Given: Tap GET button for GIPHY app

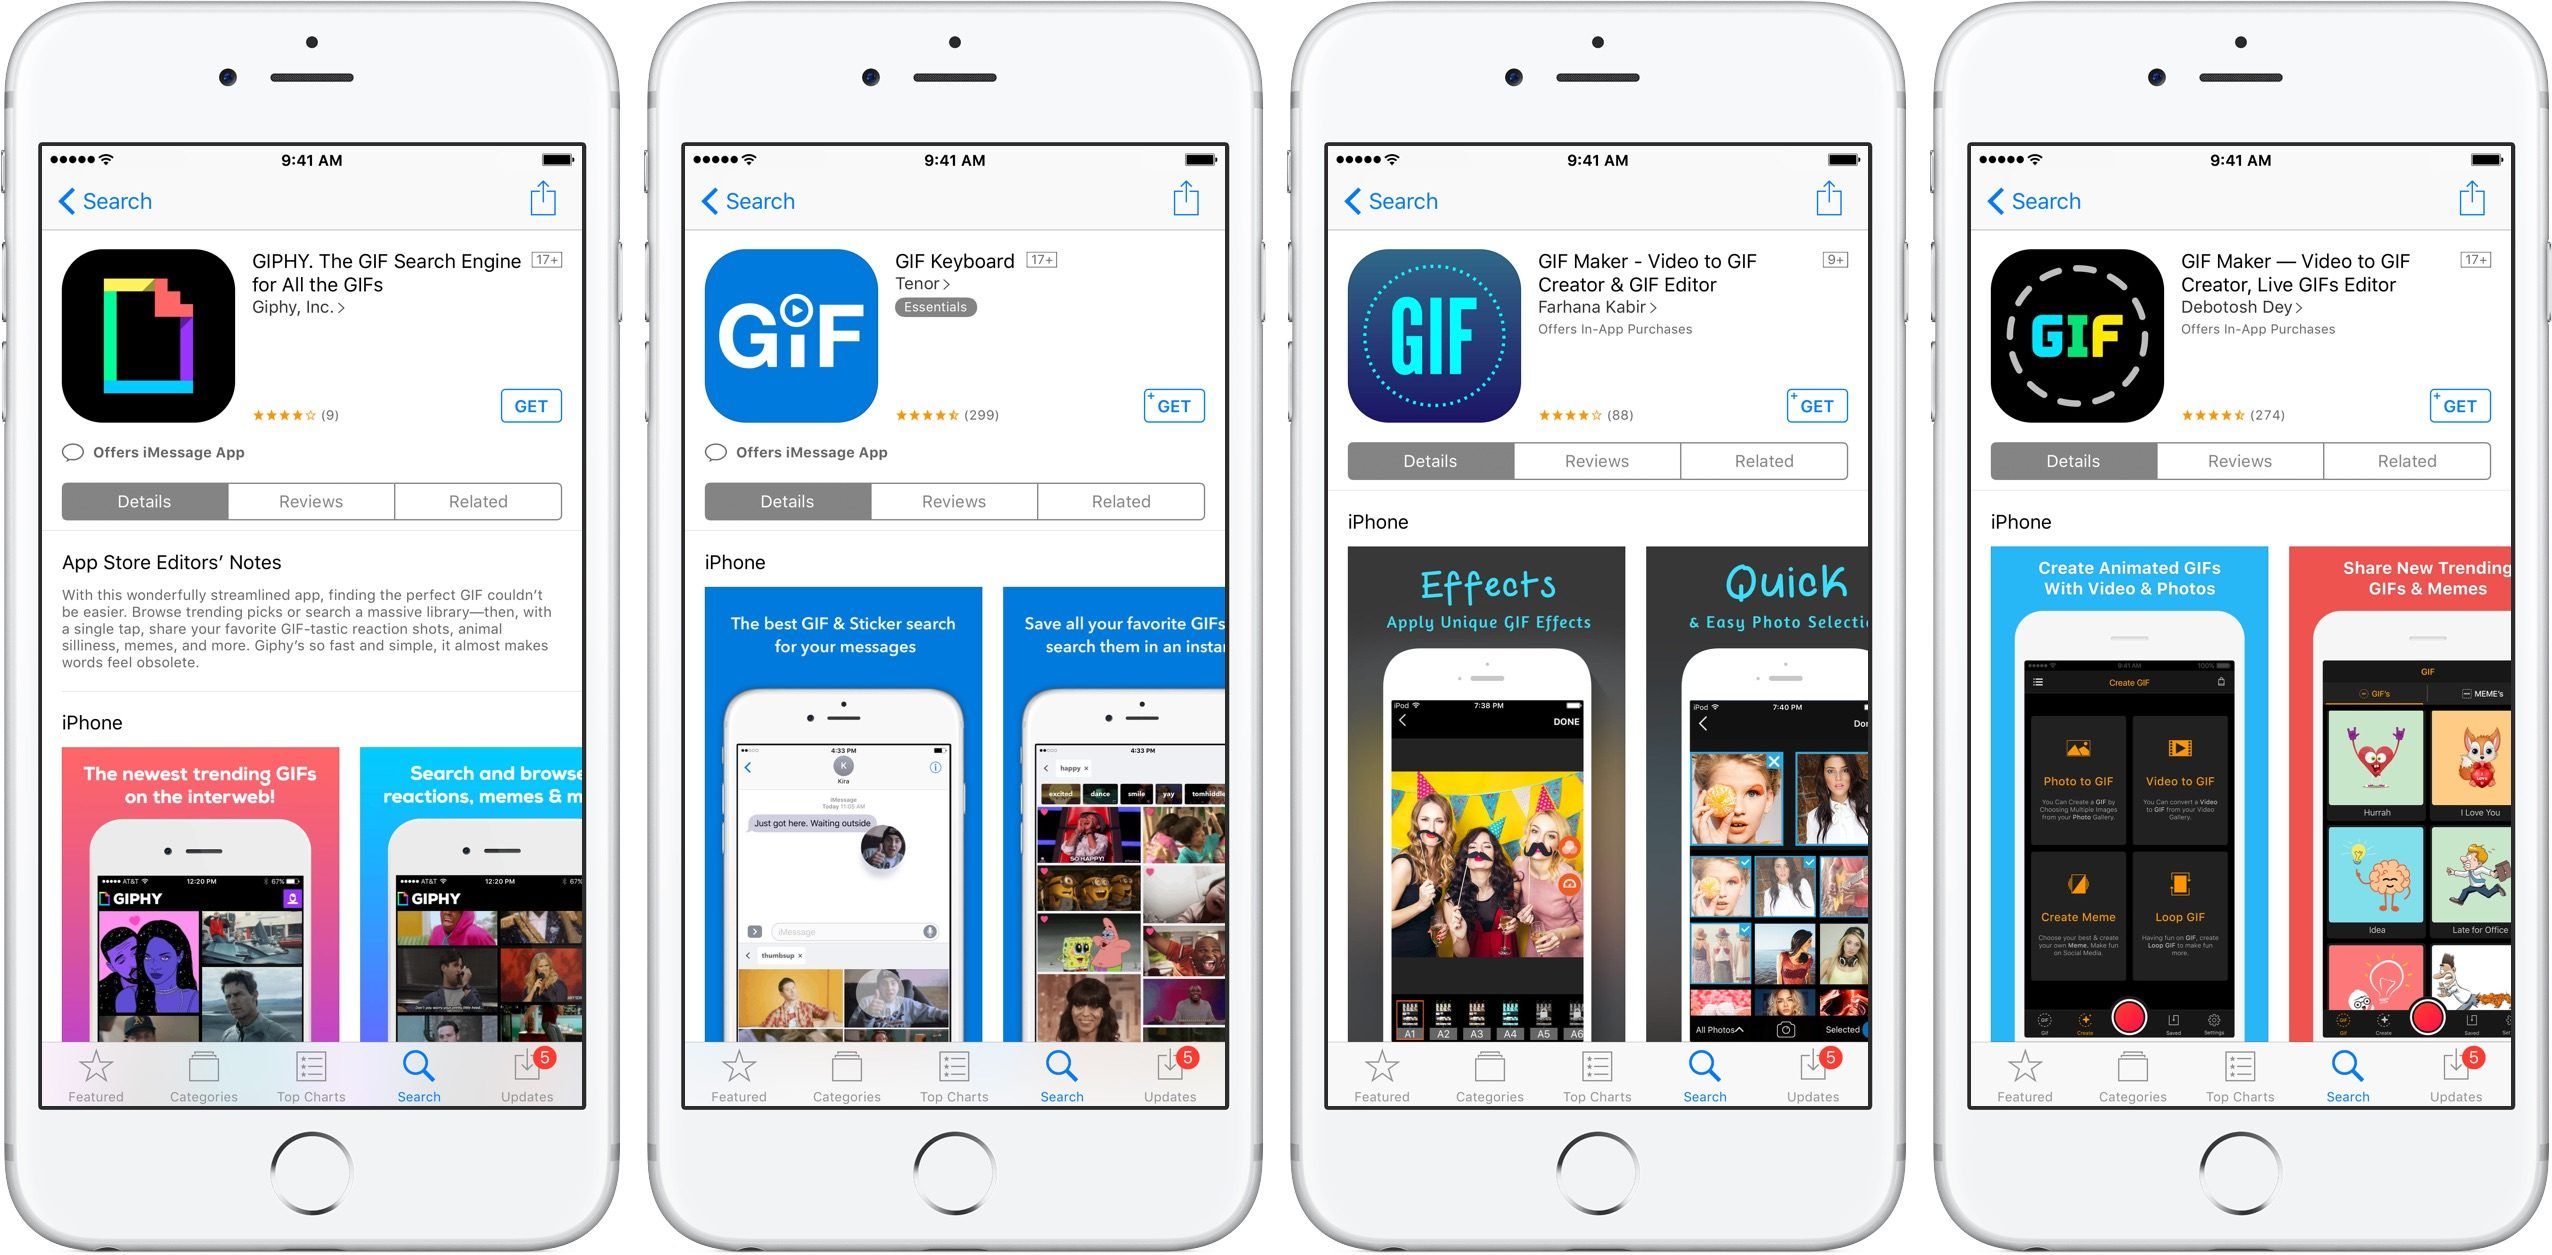Looking at the screenshot, I should click(532, 404).
